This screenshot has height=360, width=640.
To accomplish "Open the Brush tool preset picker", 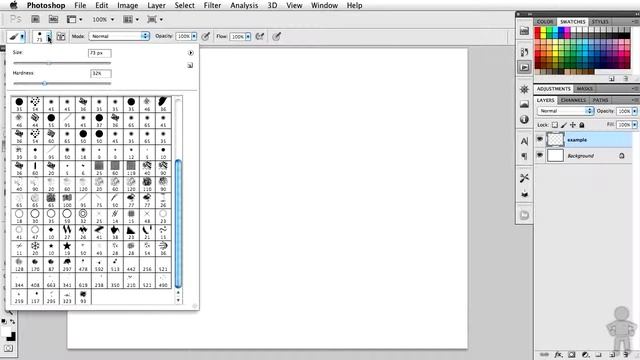I will pos(16,37).
